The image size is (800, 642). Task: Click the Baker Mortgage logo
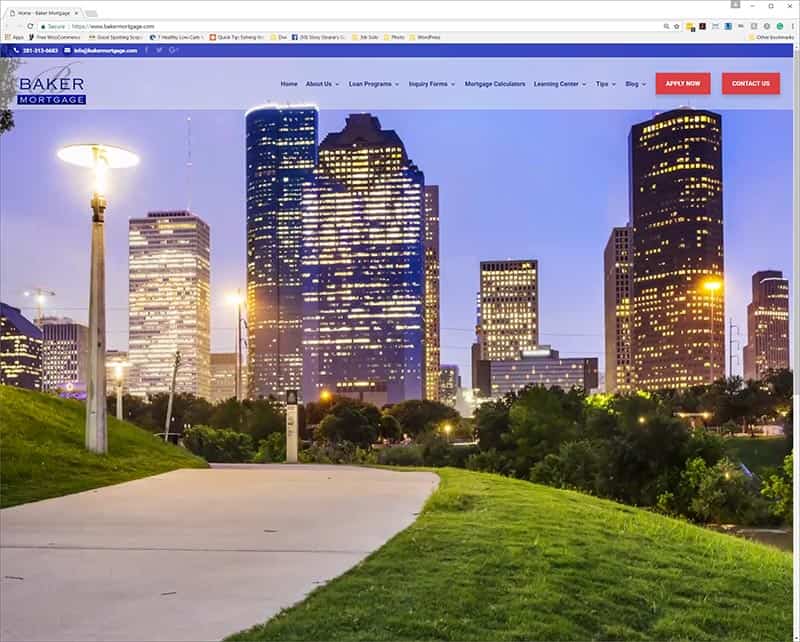52,85
